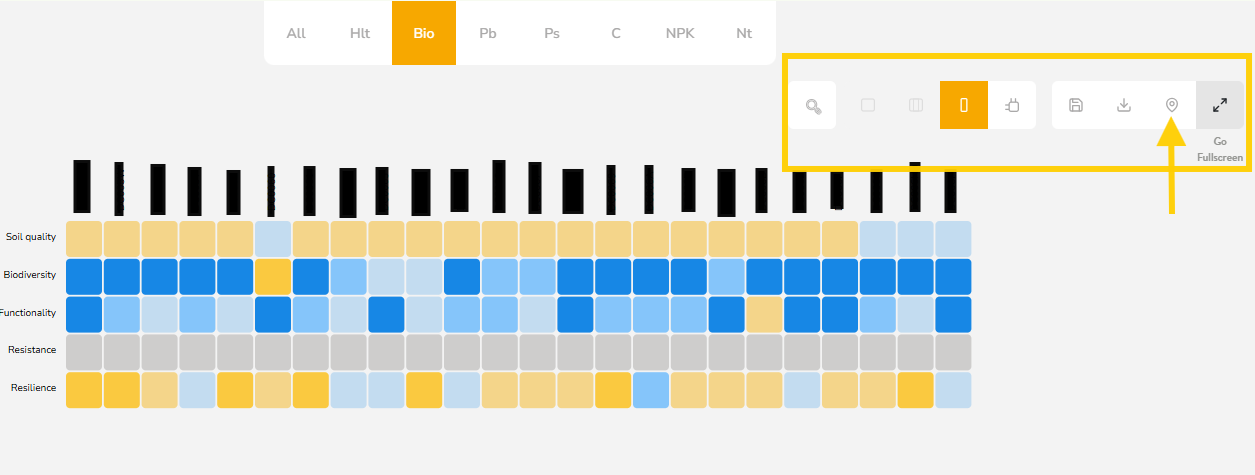
Task: Select the highlighted orange single-column view
Action: [x=964, y=105]
